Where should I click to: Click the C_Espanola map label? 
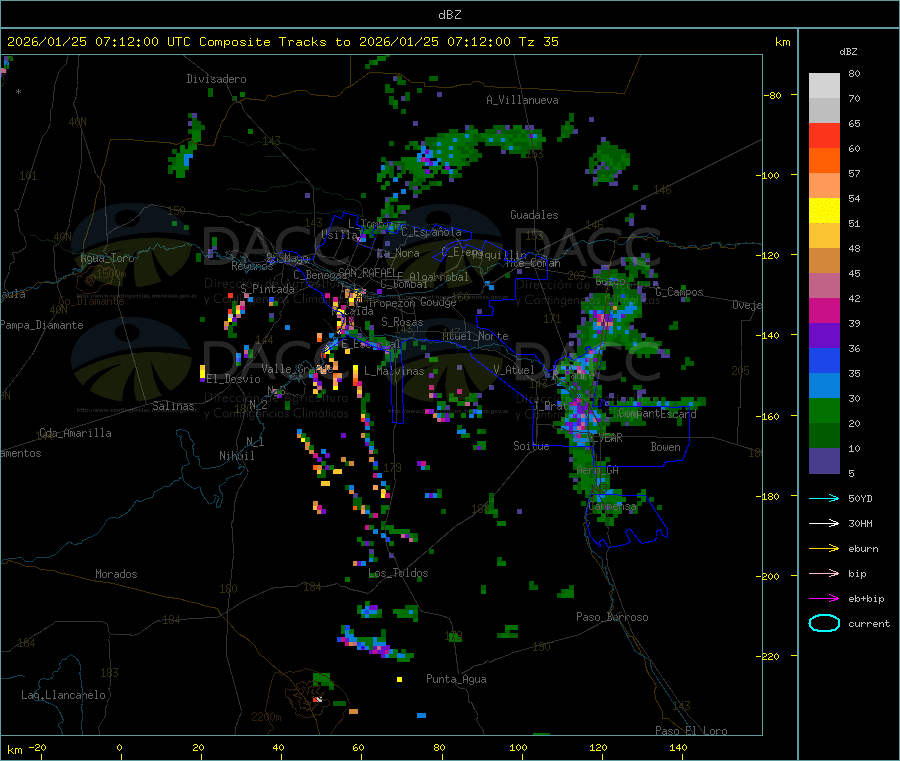[431, 232]
